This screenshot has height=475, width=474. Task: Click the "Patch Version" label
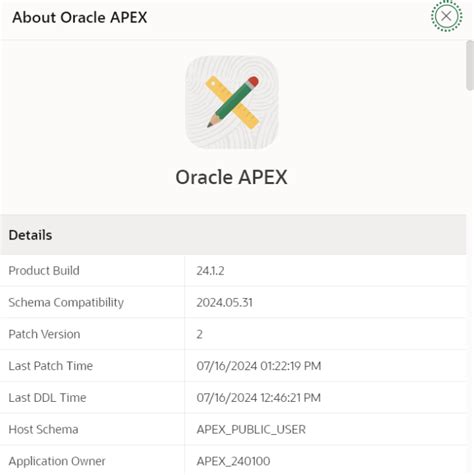pos(44,334)
